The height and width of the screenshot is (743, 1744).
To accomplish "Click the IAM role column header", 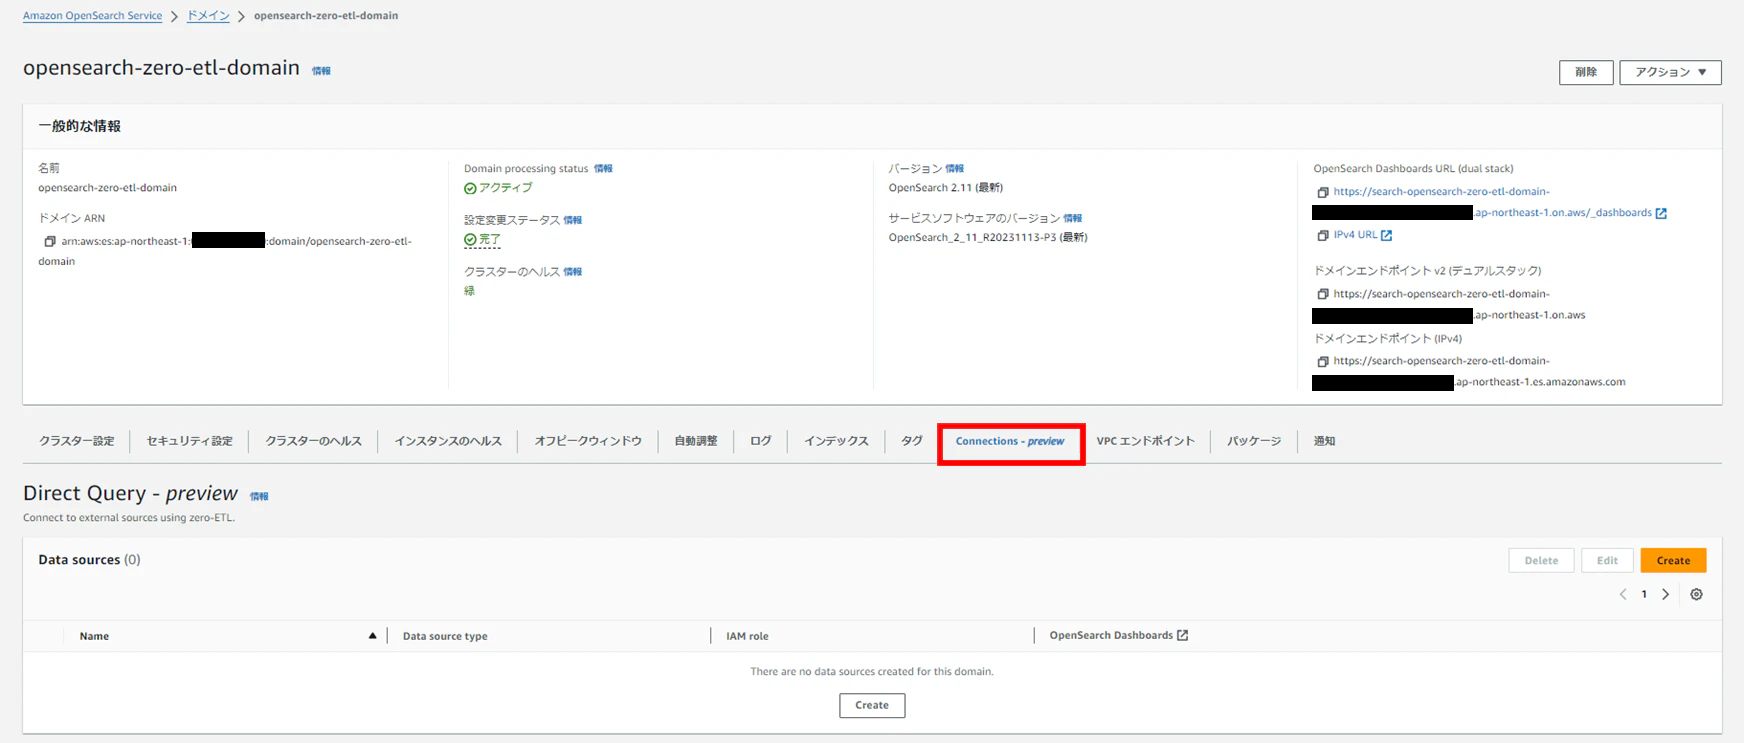I will (747, 636).
